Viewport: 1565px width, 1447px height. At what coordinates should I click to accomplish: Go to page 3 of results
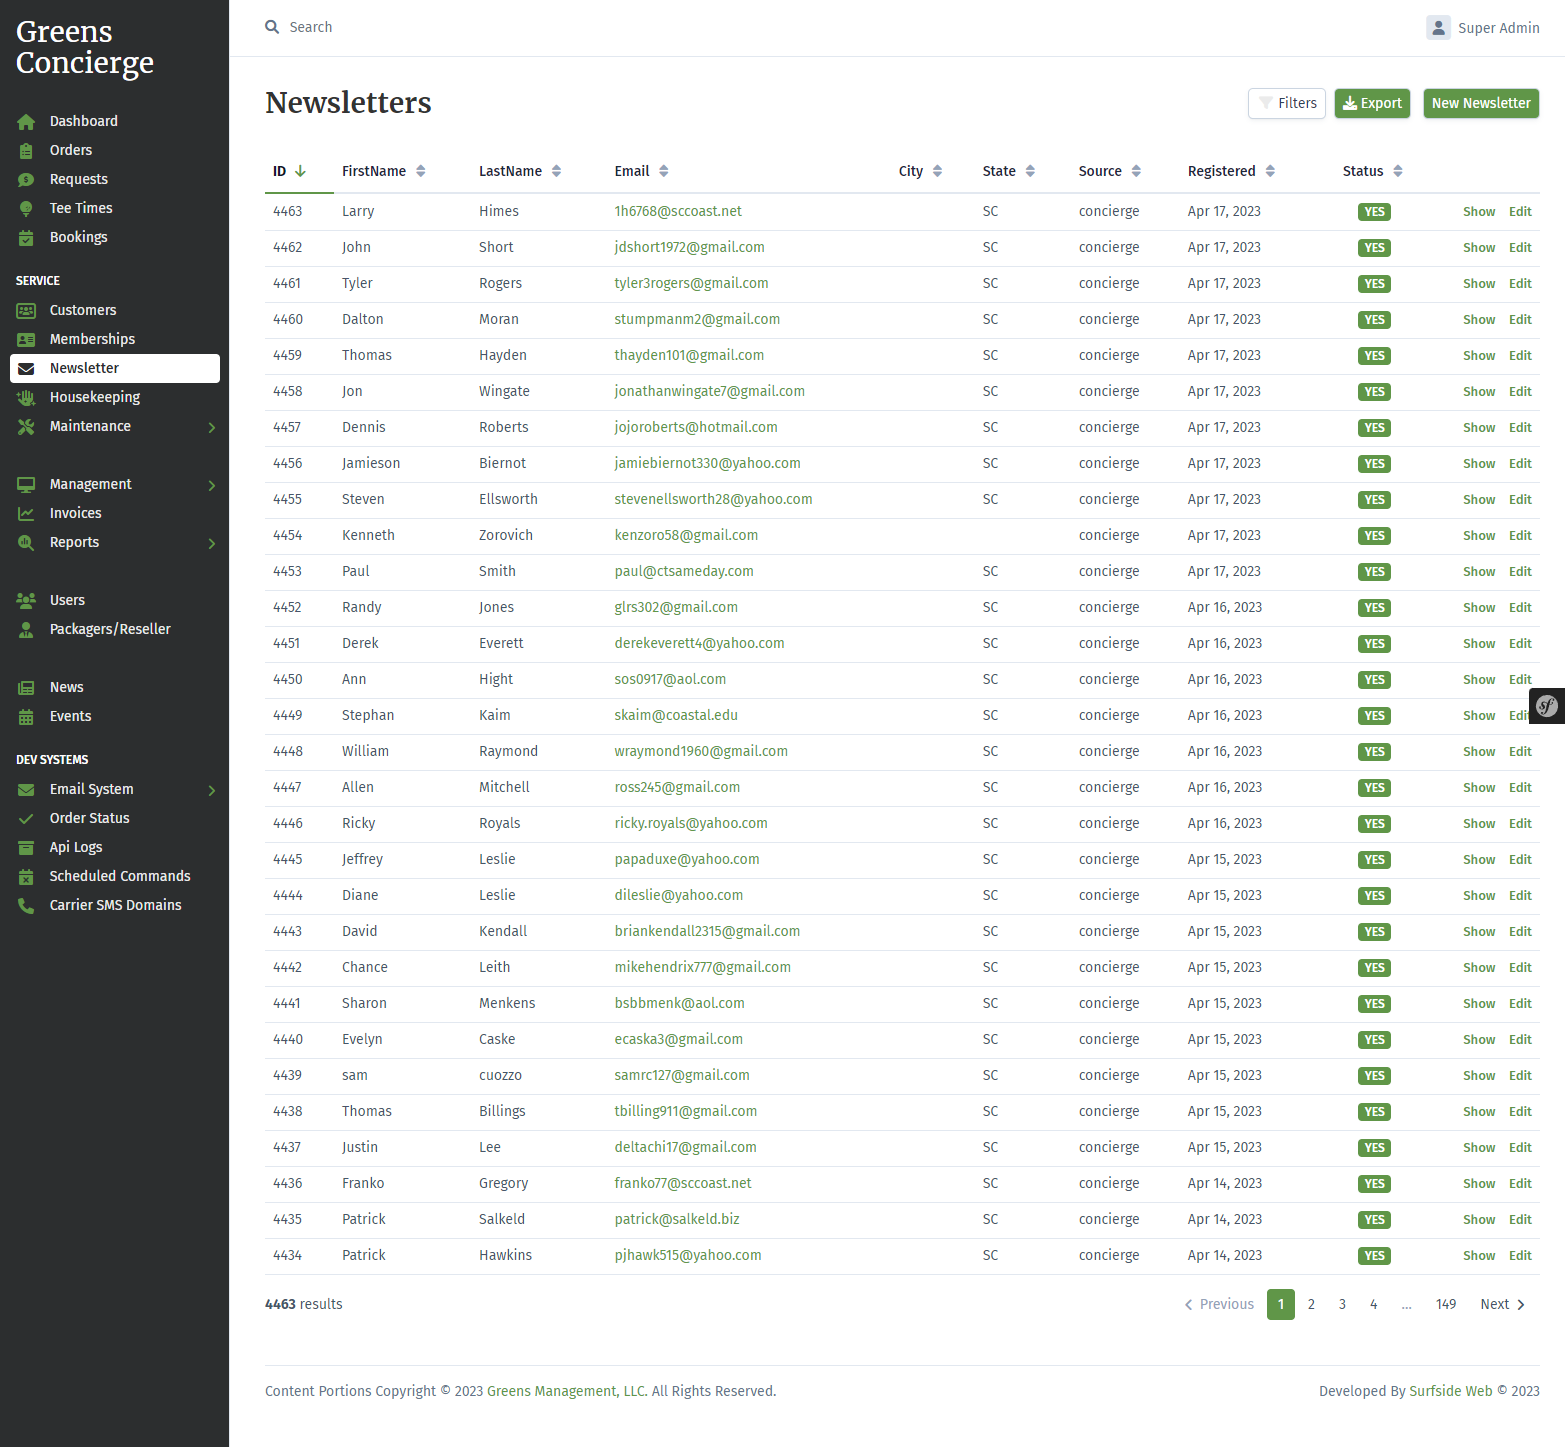tap(1342, 1304)
